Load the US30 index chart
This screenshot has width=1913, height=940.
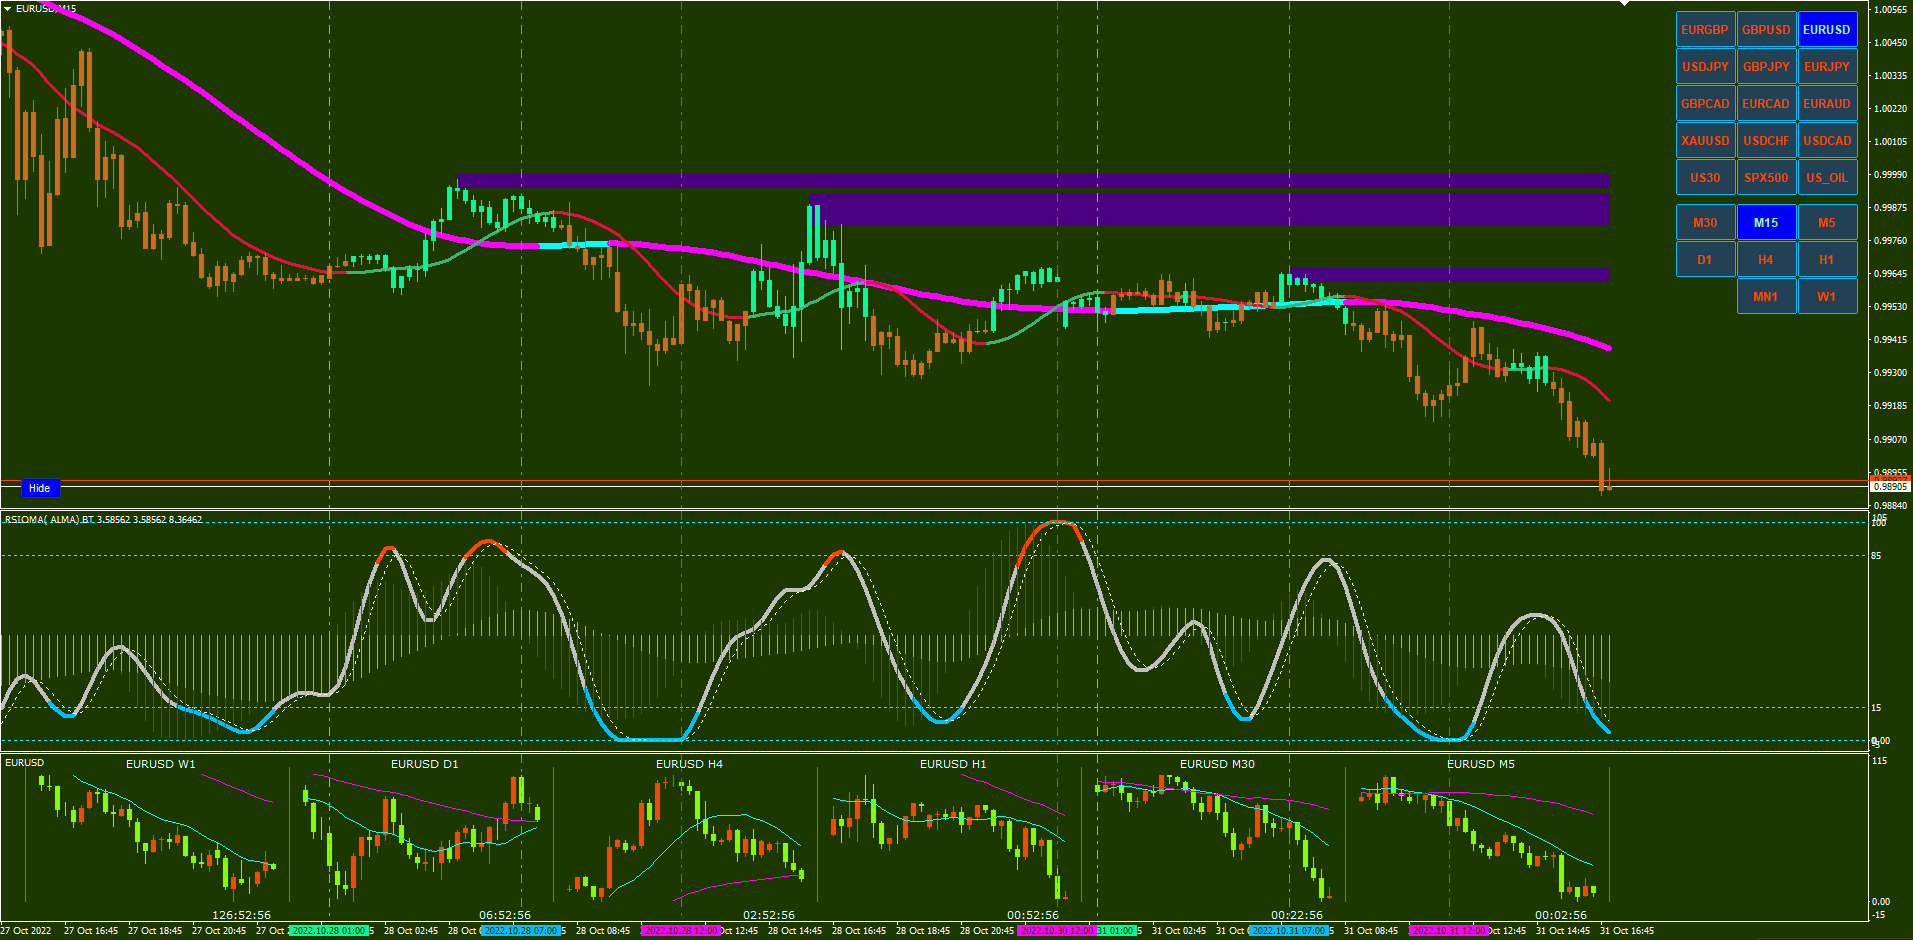click(x=1705, y=177)
